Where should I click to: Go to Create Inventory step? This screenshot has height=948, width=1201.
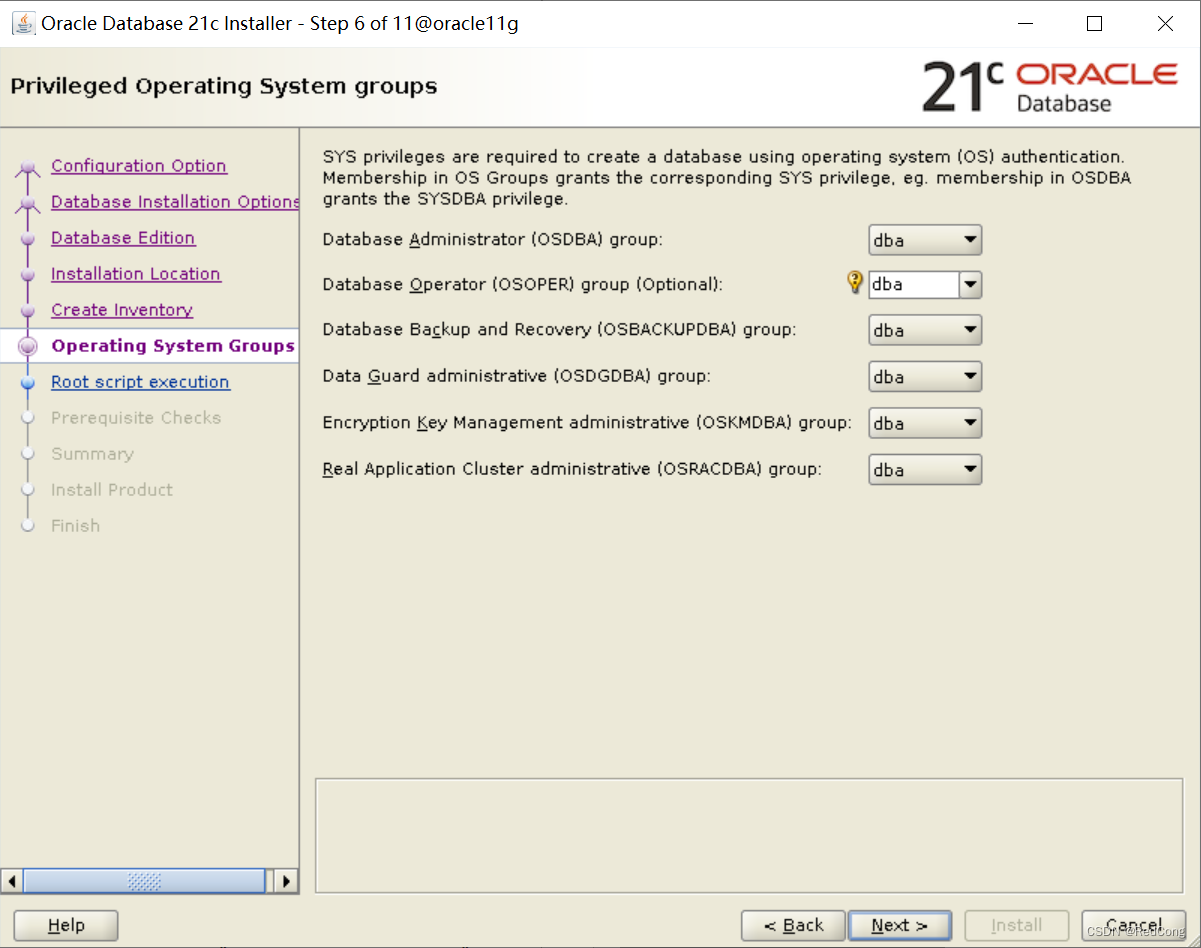pos(122,310)
